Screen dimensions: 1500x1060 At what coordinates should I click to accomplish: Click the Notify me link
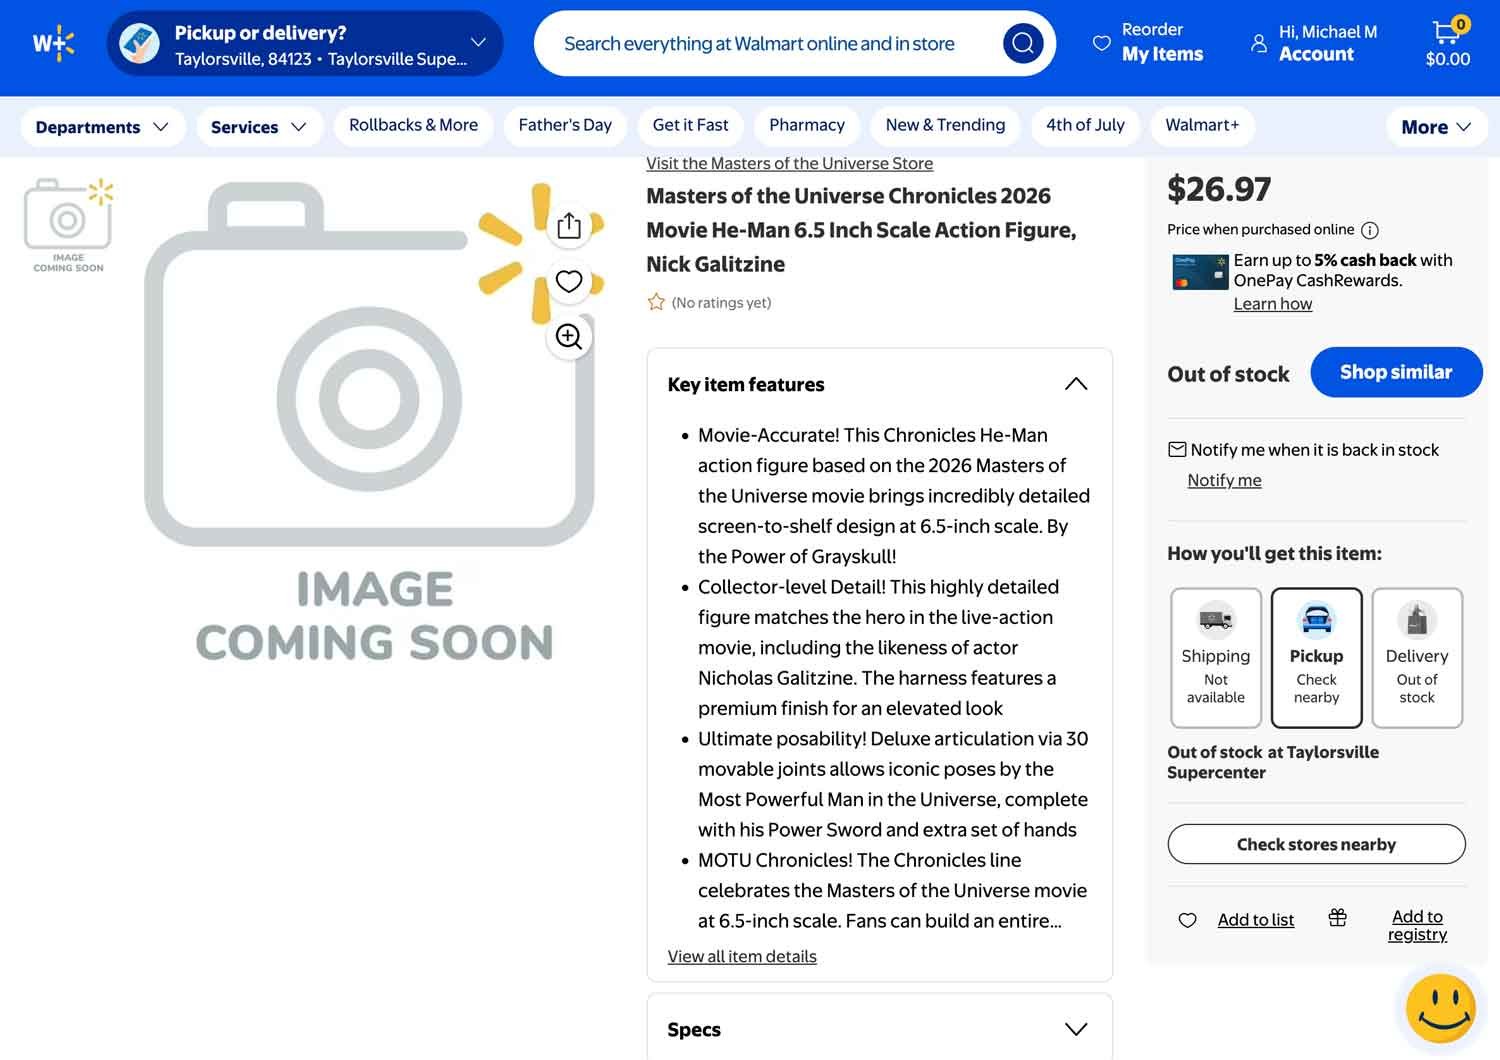click(x=1224, y=480)
